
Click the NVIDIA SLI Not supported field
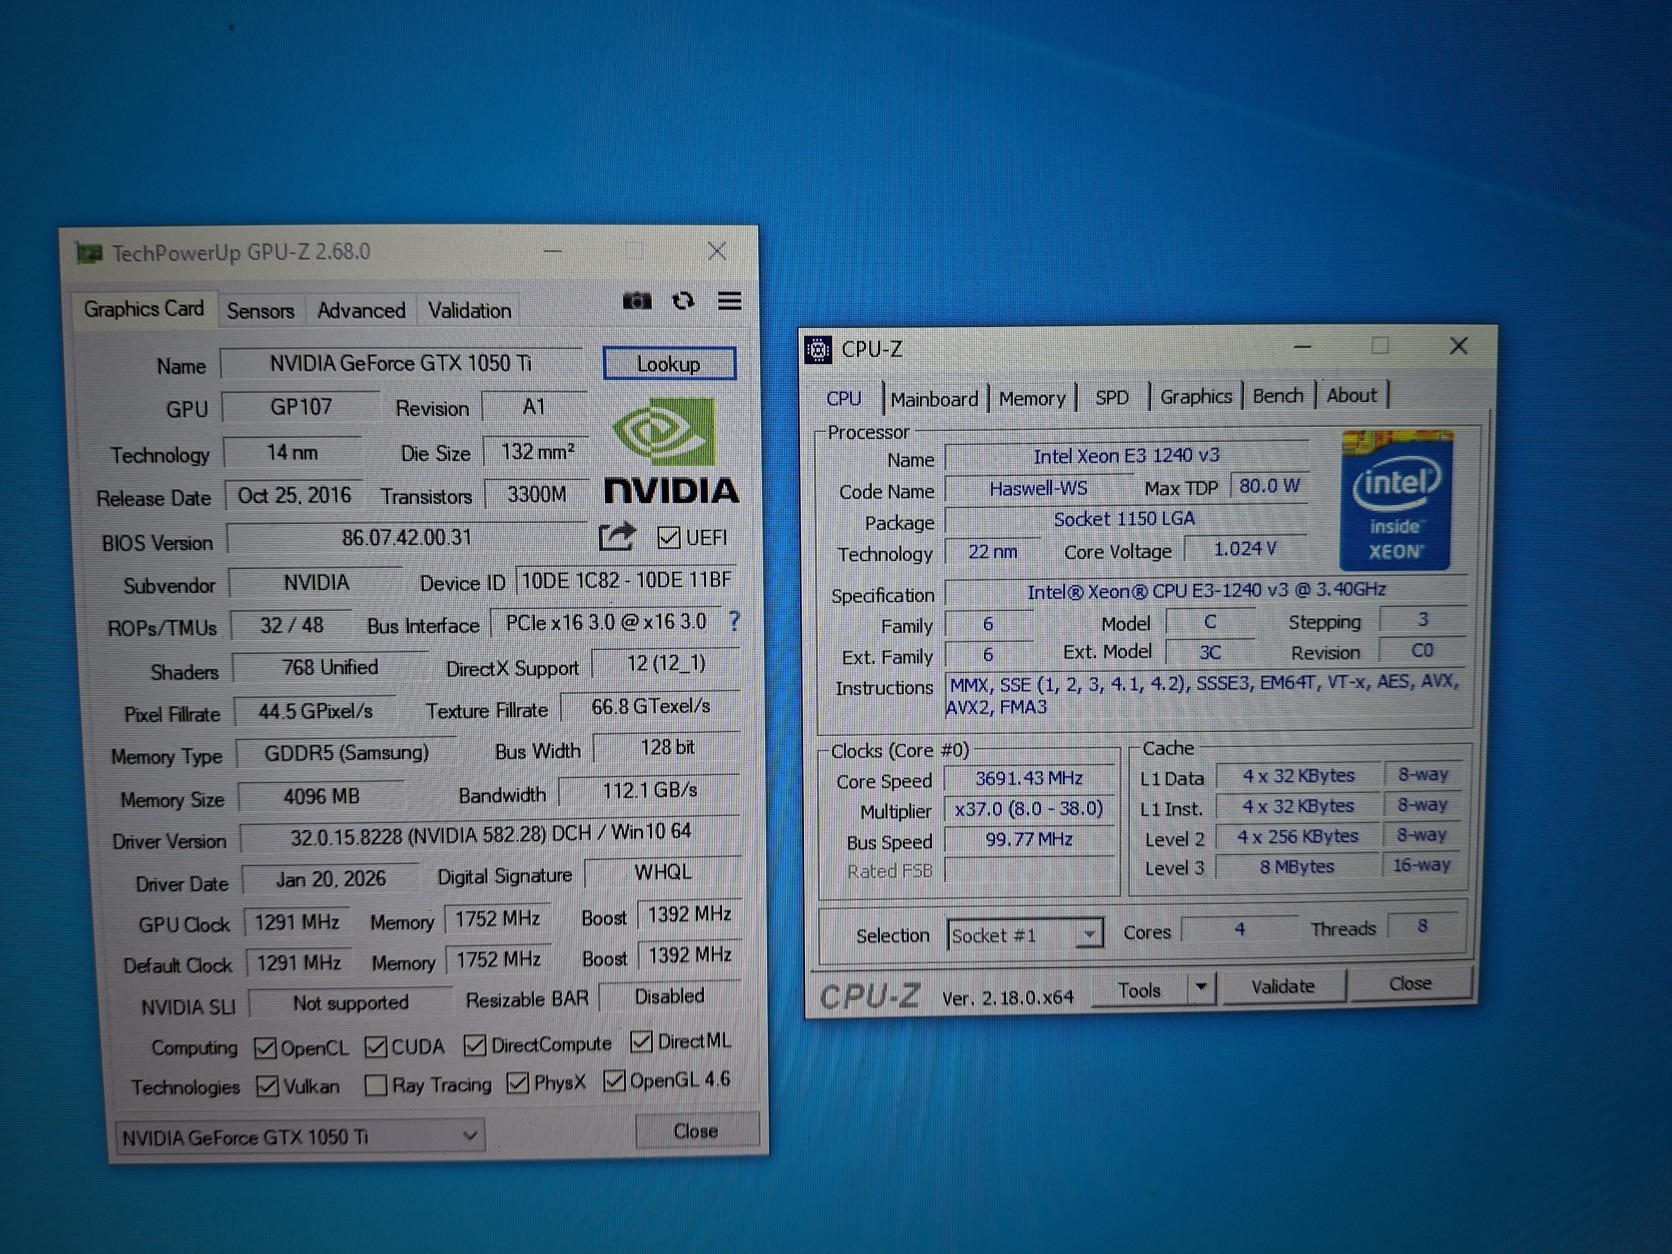[x=351, y=1003]
